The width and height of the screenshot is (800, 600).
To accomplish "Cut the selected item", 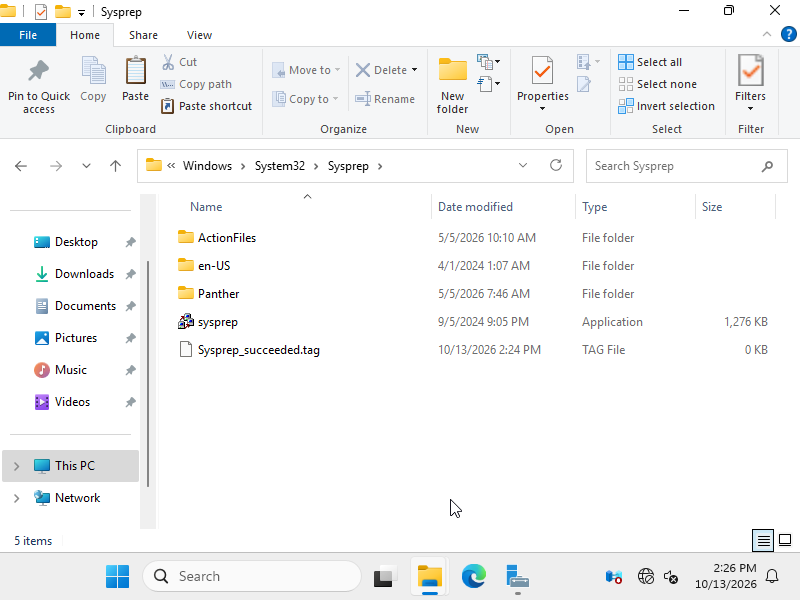I will [x=180, y=62].
